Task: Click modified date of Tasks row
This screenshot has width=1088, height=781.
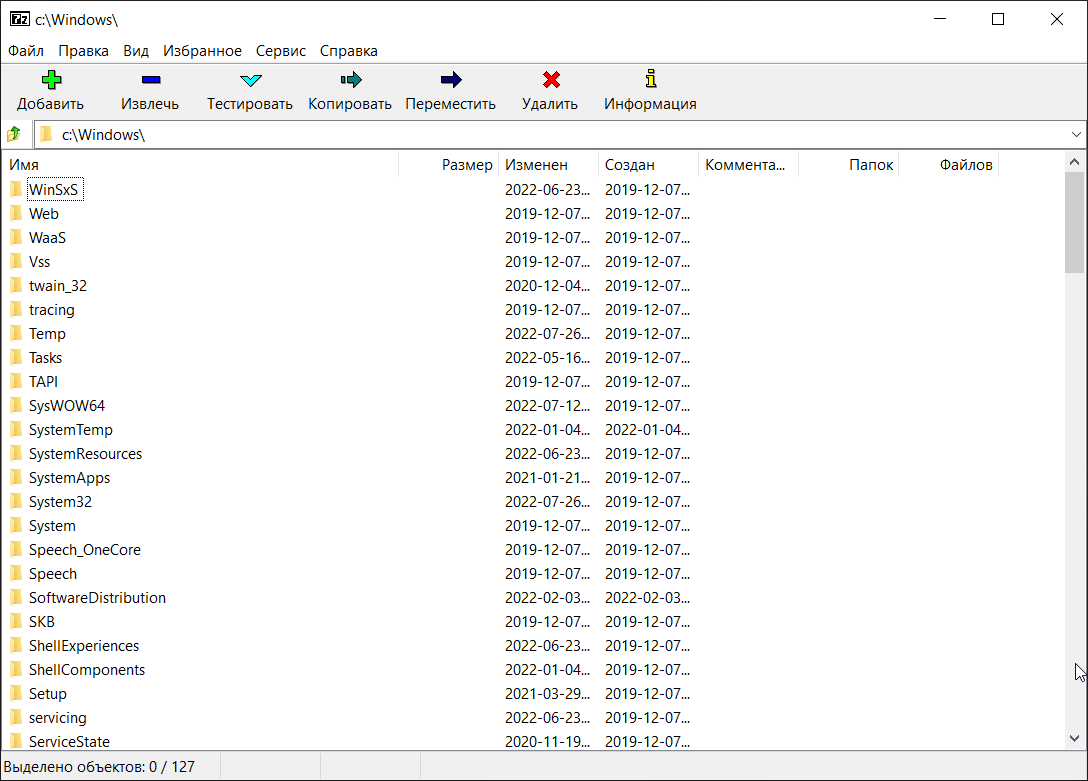Action: pyautogui.click(x=547, y=358)
